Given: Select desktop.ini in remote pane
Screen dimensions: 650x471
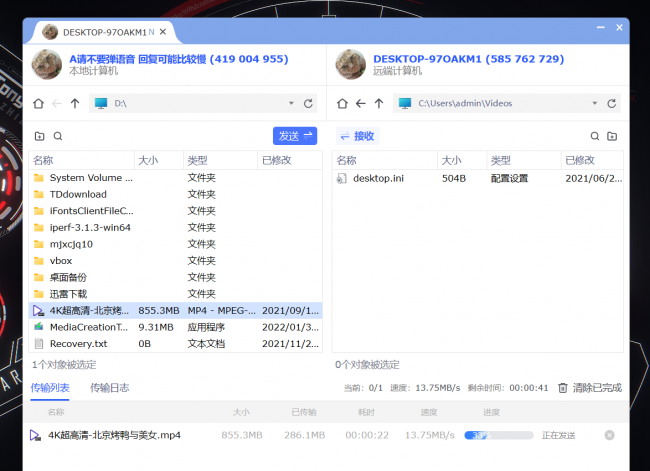Looking at the screenshot, I should click(478, 178).
